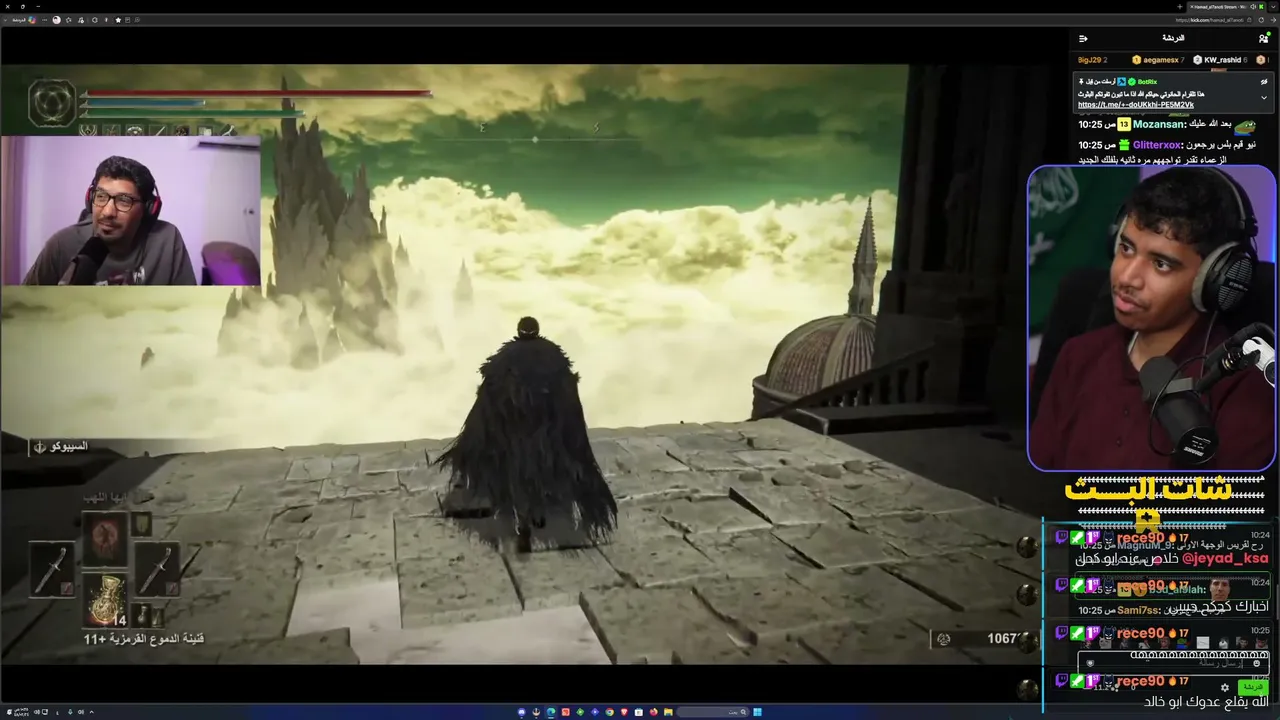The width and height of the screenshot is (1280, 720).
Task: Click the green chat send button
Action: pos(1252,687)
